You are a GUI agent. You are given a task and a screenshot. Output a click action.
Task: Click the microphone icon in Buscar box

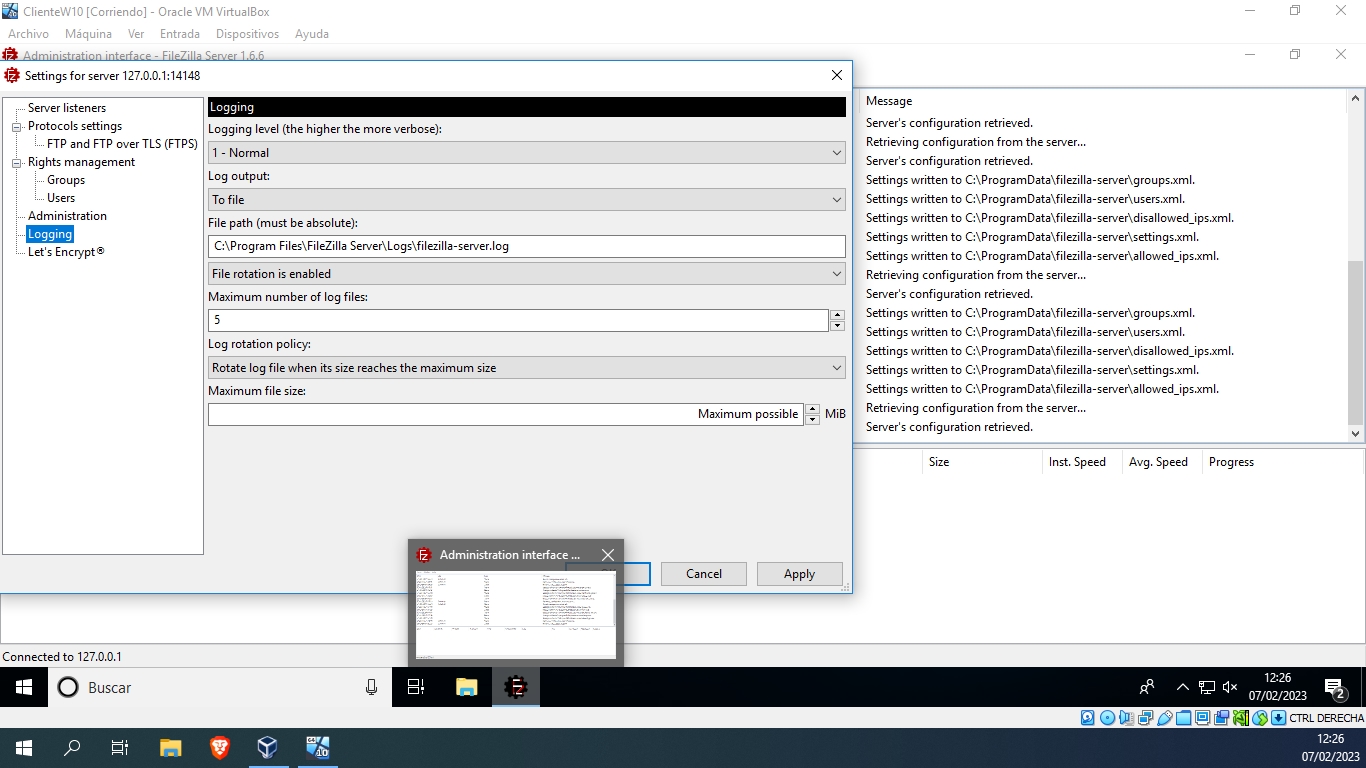[371, 687]
